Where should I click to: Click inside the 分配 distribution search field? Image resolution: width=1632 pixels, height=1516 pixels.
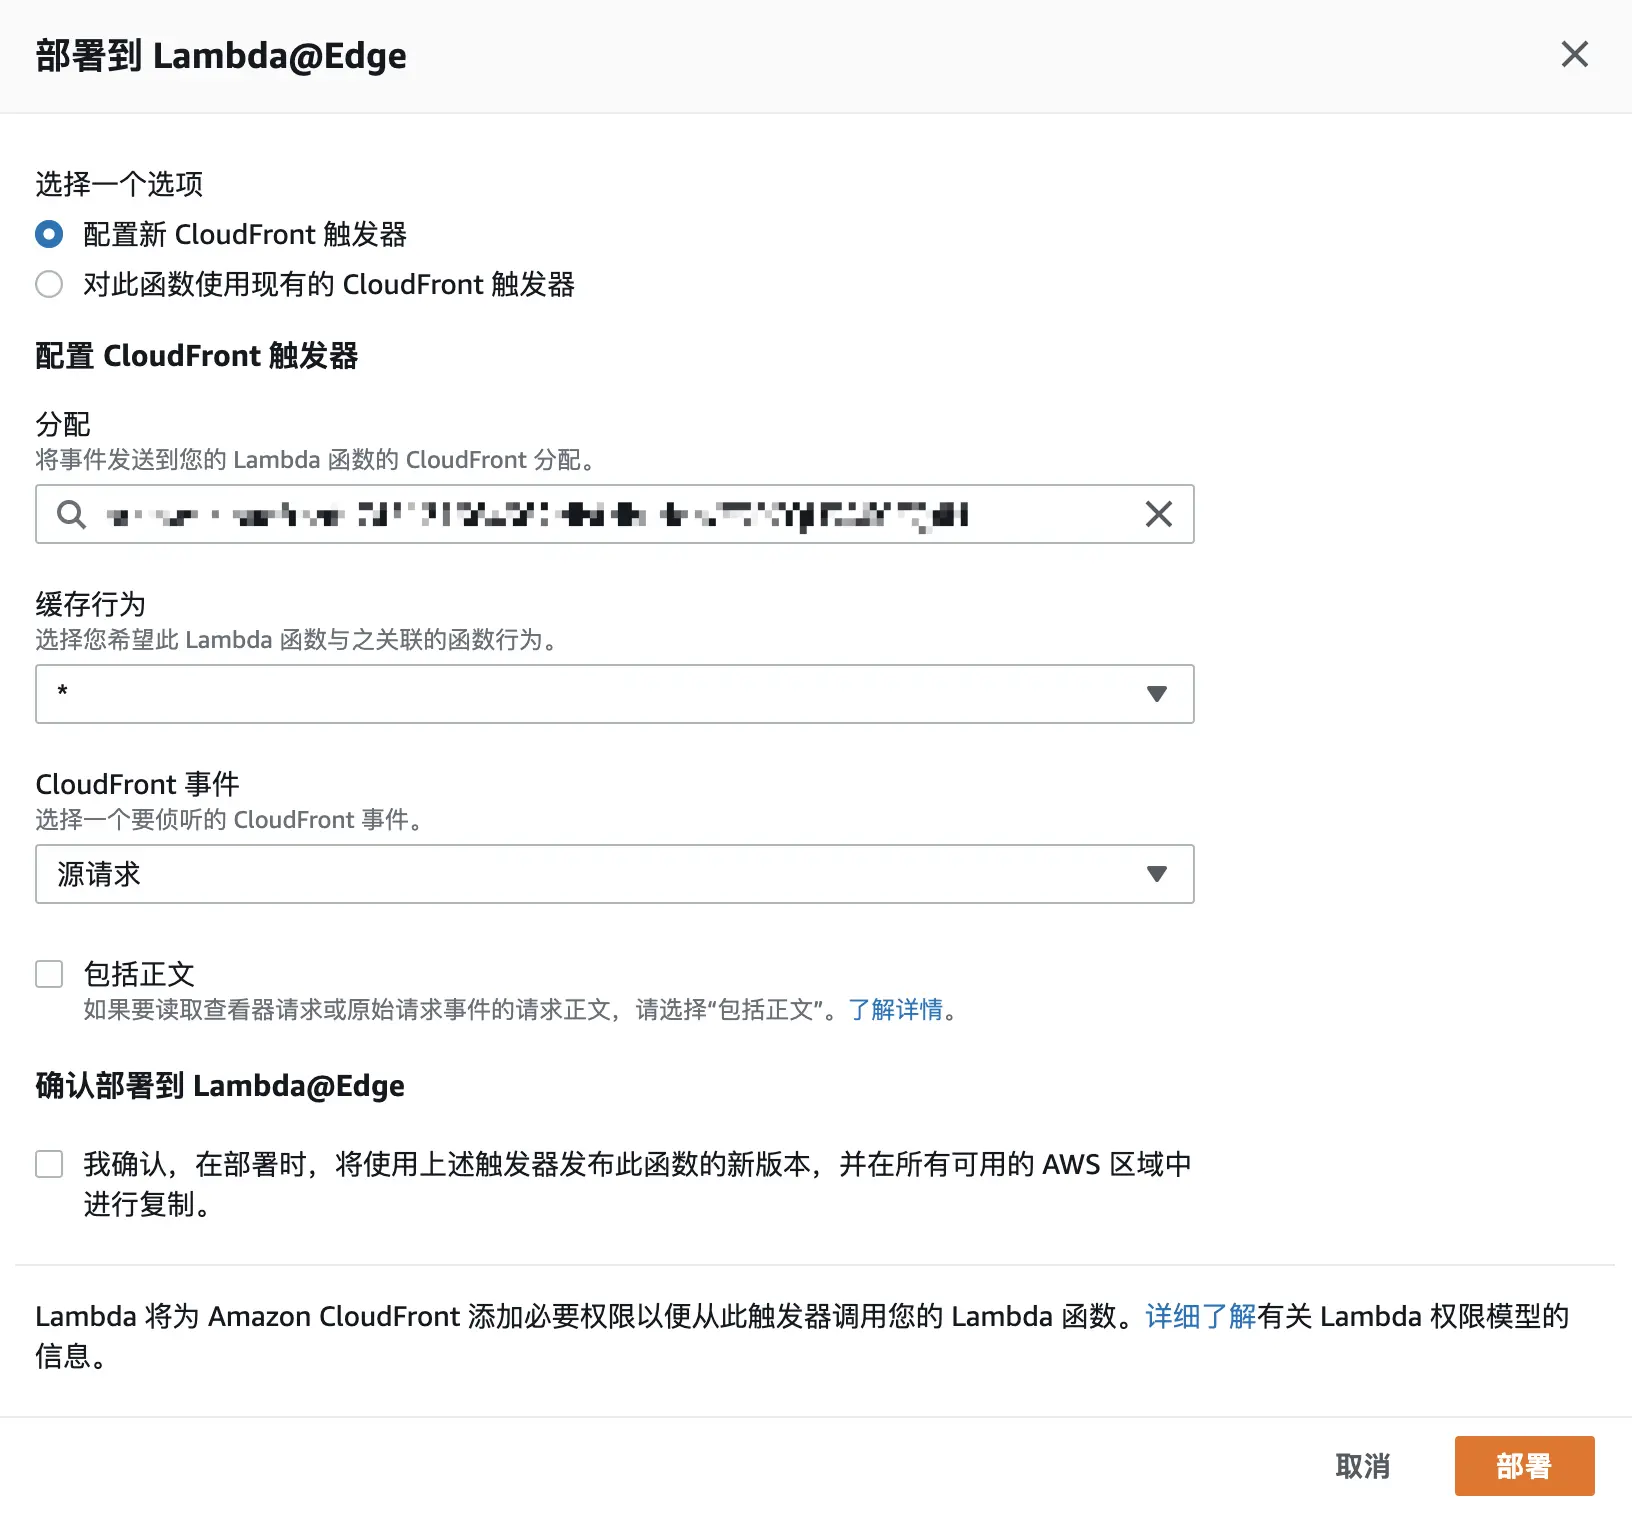click(x=614, y=514)
